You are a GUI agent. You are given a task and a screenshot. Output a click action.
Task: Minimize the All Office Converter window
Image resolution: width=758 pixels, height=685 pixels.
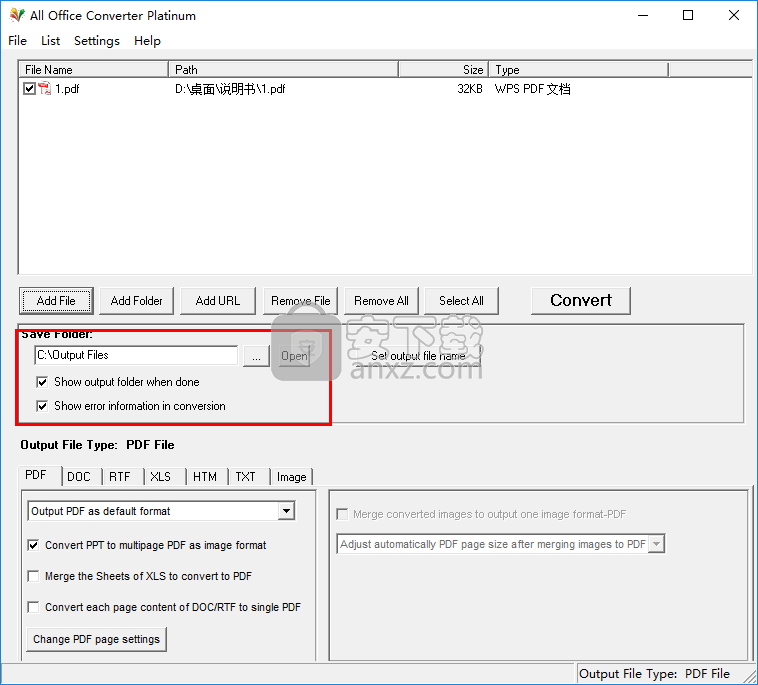tap(642, 15)
